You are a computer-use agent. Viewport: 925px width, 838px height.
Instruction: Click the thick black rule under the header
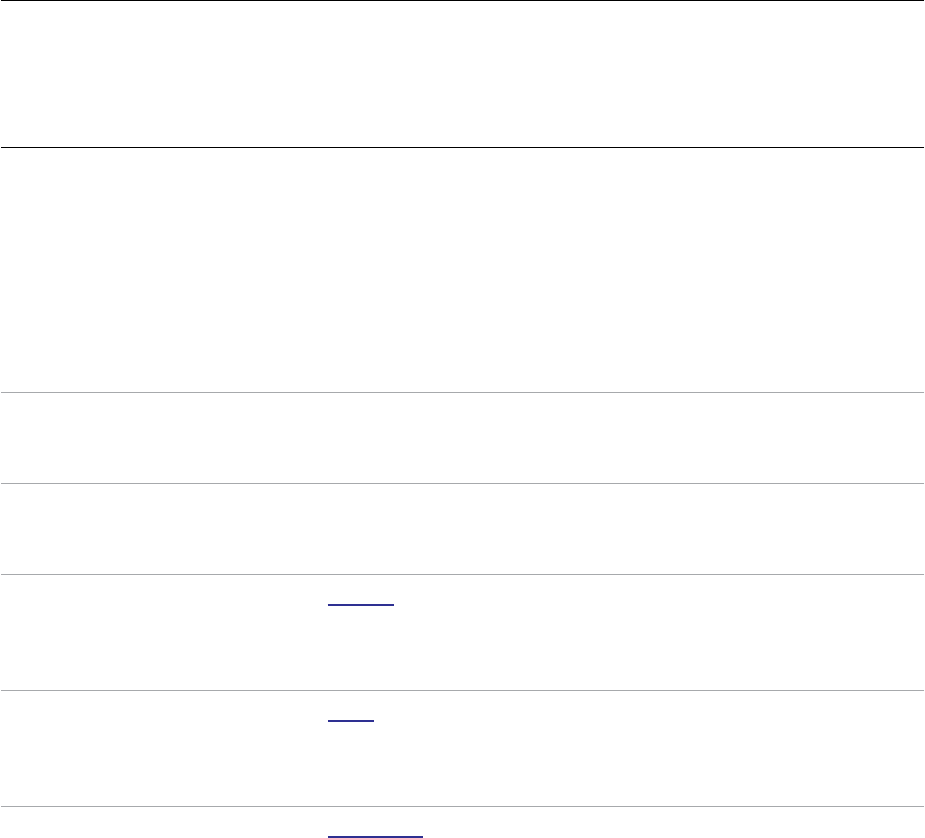pos(462,147)
